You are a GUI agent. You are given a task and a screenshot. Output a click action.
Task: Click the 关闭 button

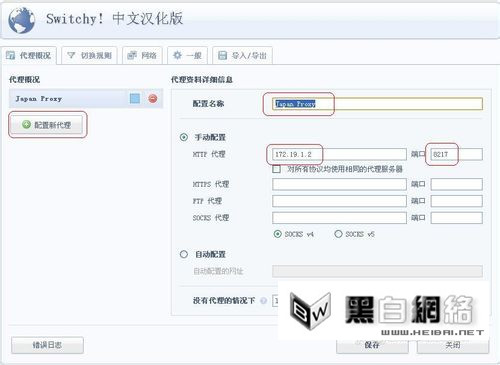(x=453, y=346)
